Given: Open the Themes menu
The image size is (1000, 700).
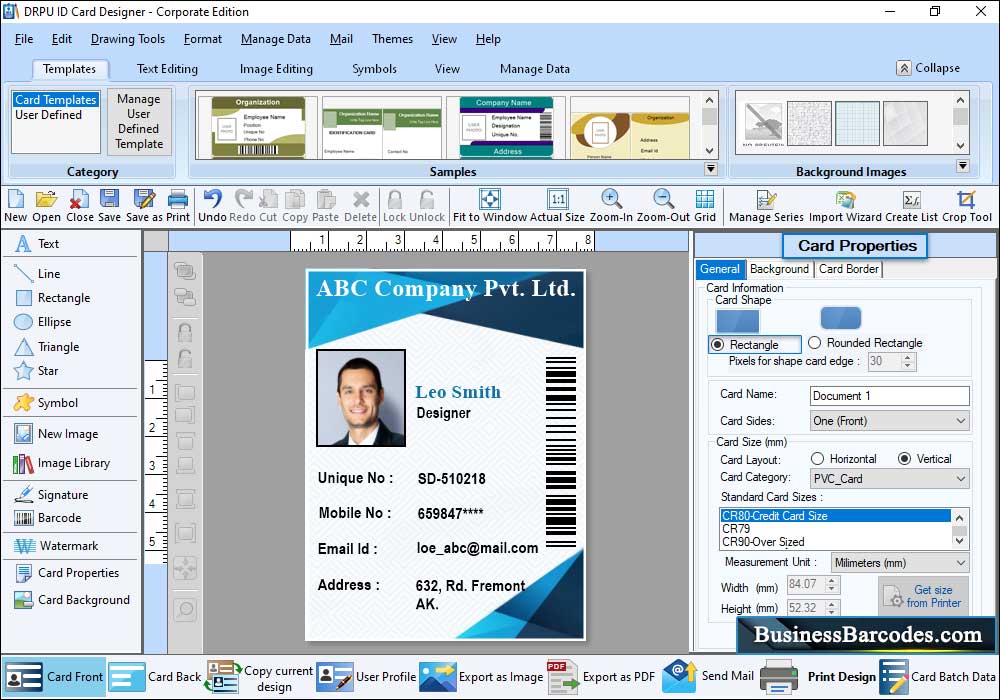Looking at the screenshot, I should (x=392, y=39).
